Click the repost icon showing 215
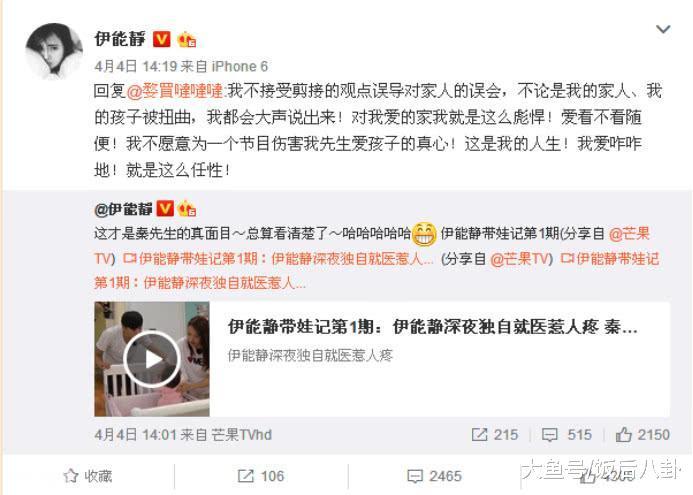693x495 pixels. 495,434
